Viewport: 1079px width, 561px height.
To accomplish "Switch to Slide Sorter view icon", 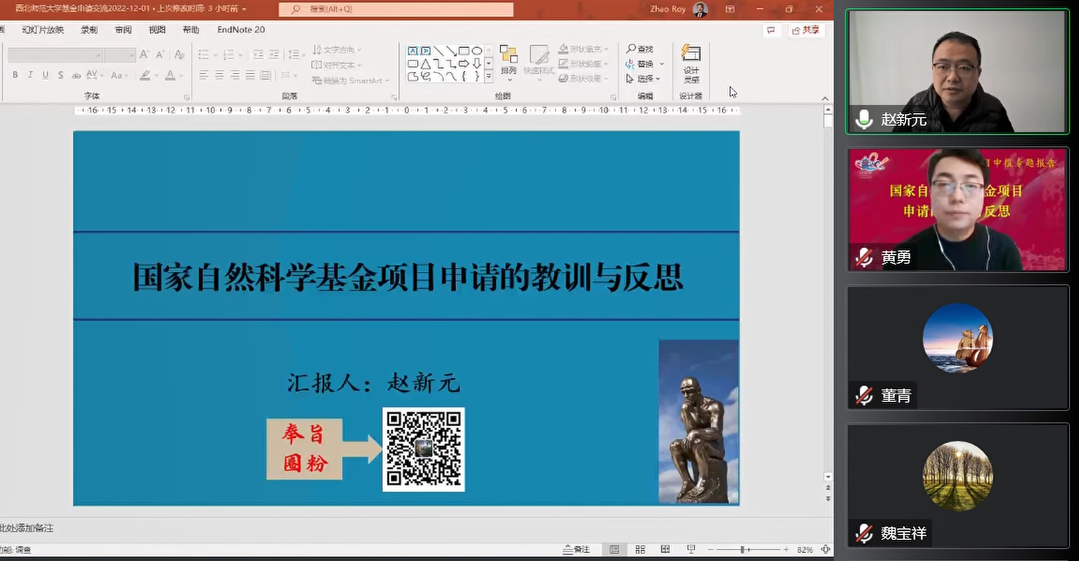I will point(639,549).
